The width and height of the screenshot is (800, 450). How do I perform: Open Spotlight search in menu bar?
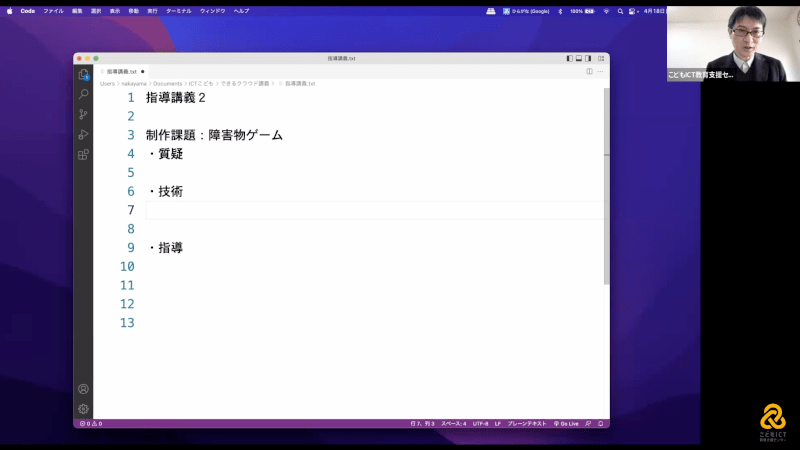620,11
